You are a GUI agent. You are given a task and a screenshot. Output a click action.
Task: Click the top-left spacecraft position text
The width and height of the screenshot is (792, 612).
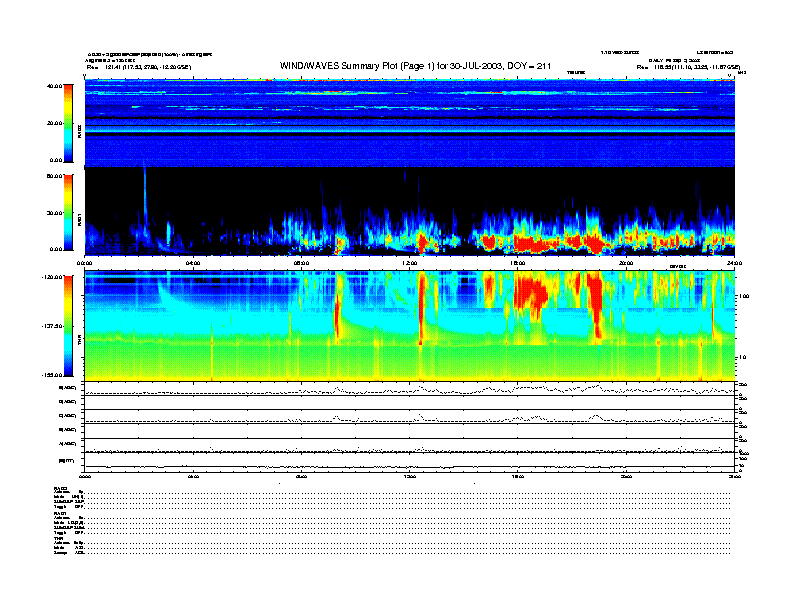pyautogui.click(x=138, y=67)
